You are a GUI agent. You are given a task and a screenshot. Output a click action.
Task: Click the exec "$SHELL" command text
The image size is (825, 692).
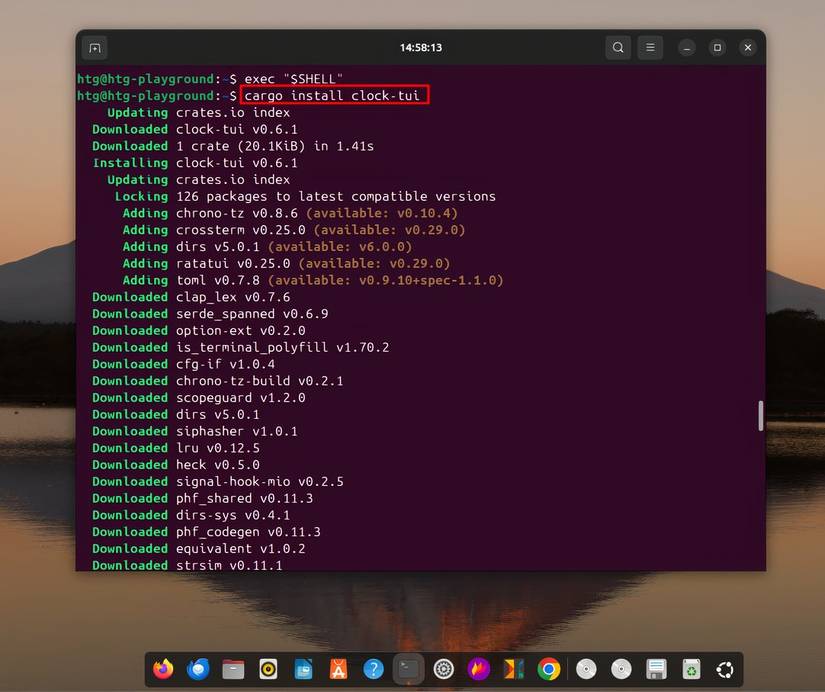tap(293, 79)
